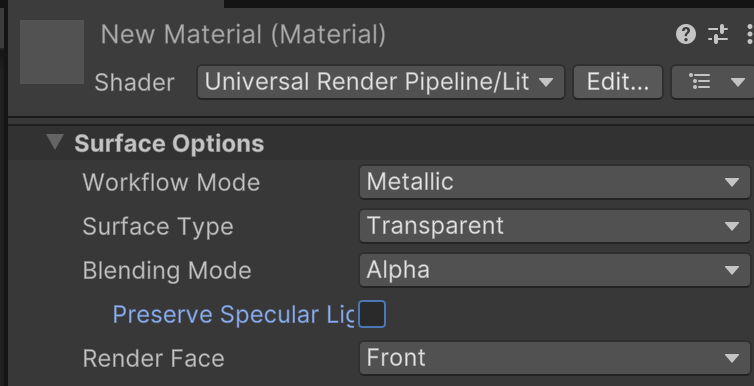Click the Blending Mode property label
The width and height of the screenshot is (754, 386).
tap(167, 271)
